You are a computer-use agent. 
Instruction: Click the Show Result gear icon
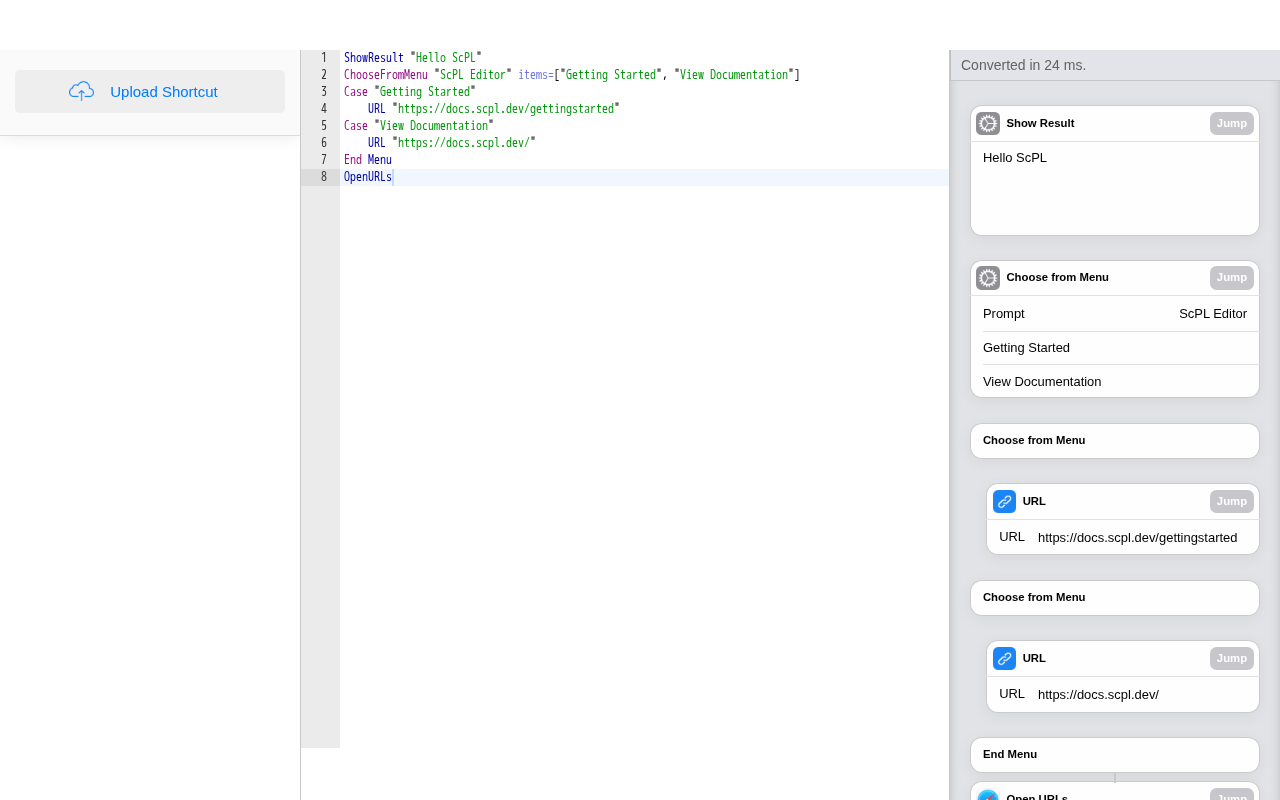pos(988,123)
